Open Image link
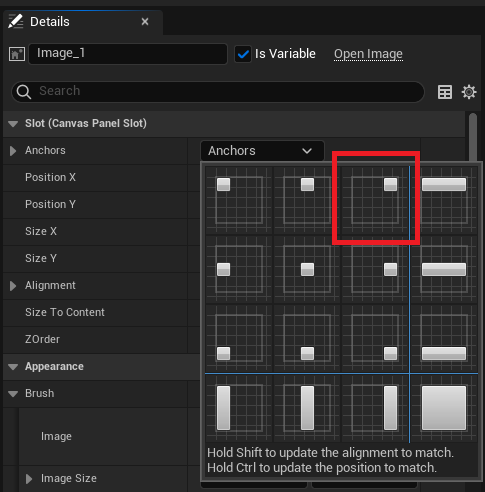485x492 pixels. point(368,54)
